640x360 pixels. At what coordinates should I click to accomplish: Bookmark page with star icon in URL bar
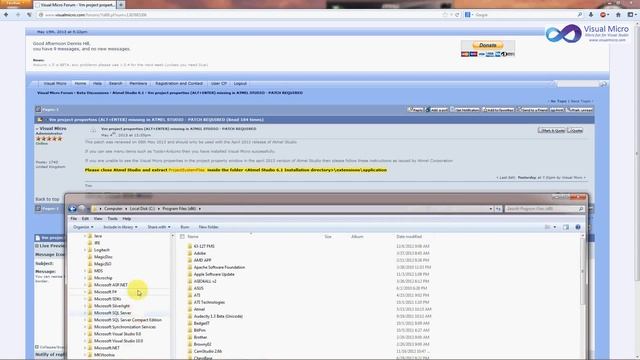[x=445, y=15]
